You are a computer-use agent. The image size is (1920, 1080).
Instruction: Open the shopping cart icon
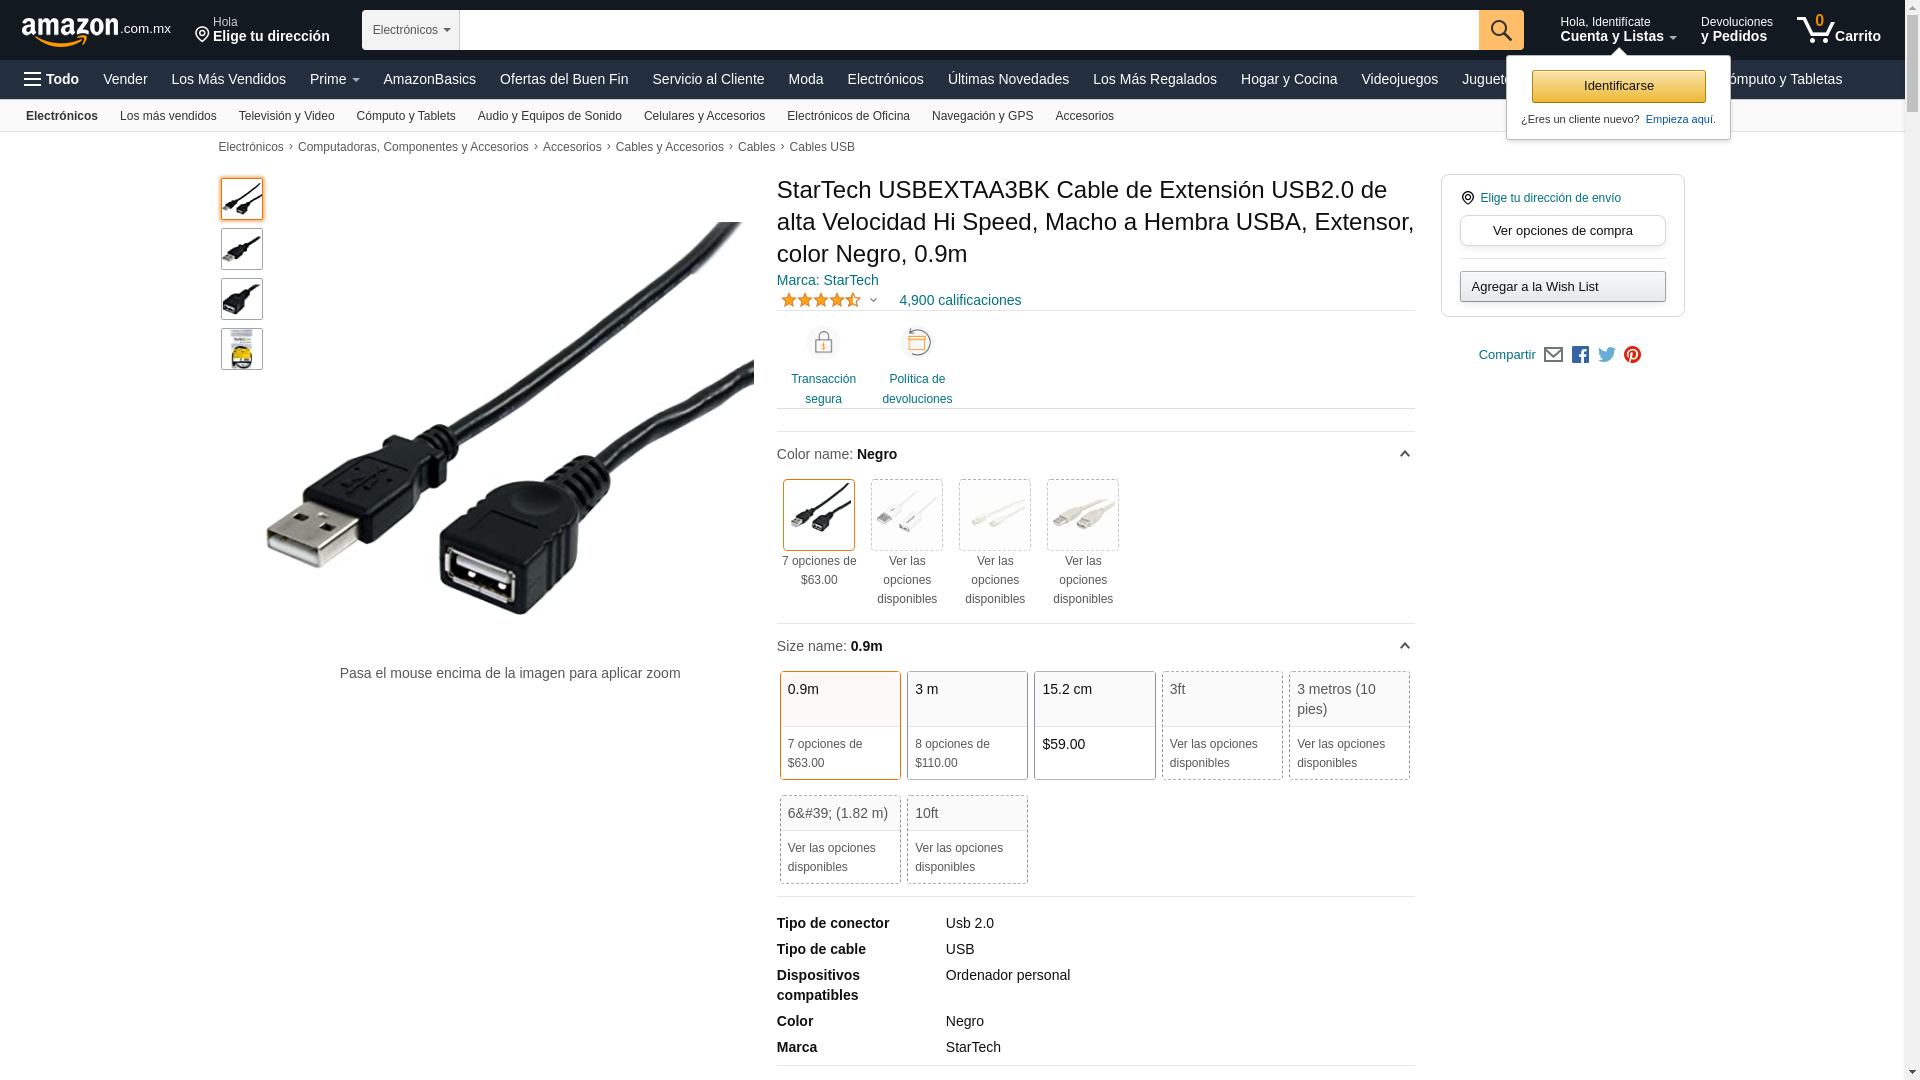[1838, 30]
